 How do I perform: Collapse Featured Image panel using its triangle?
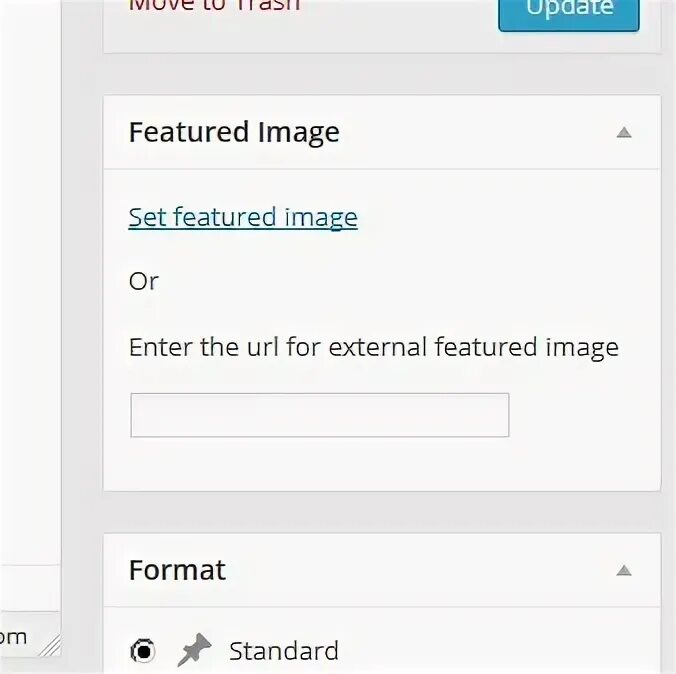point(624,132)
